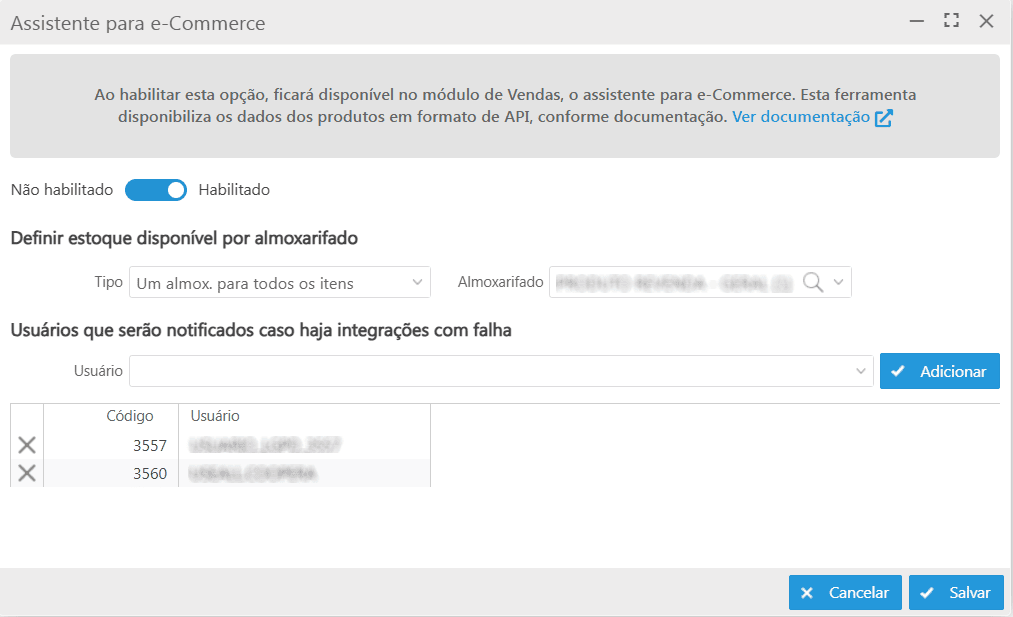Expand the Almoxarifado dropdown arrow
The image size is (1013, 617).
(x=839, y=283)
